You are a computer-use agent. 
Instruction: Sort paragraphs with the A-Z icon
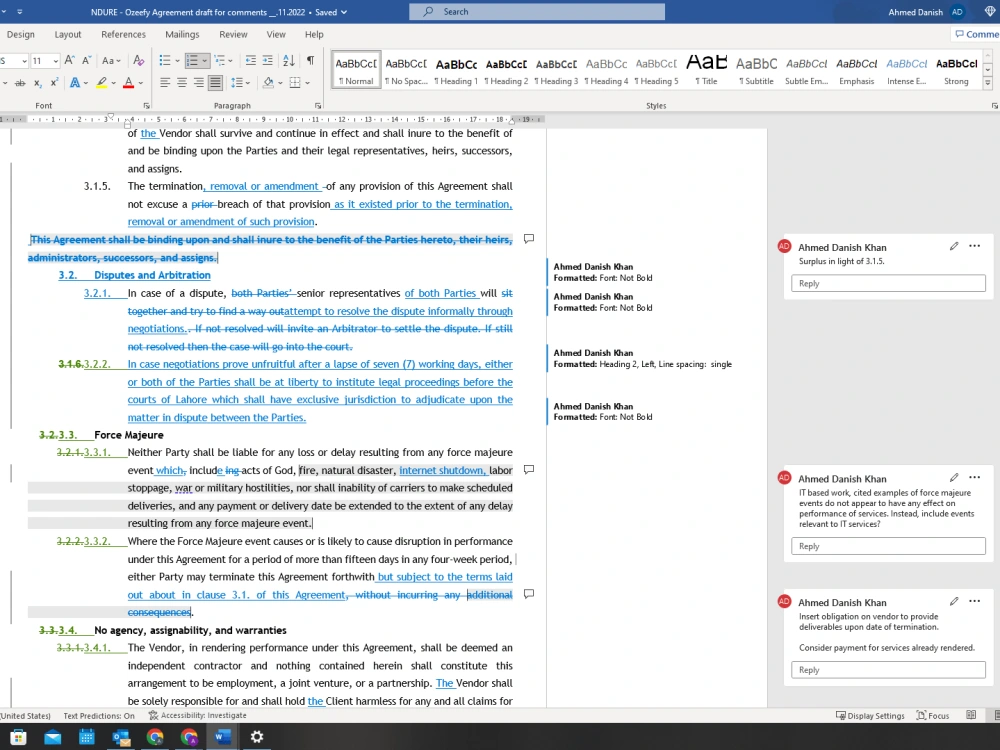[x=289, y=60]
